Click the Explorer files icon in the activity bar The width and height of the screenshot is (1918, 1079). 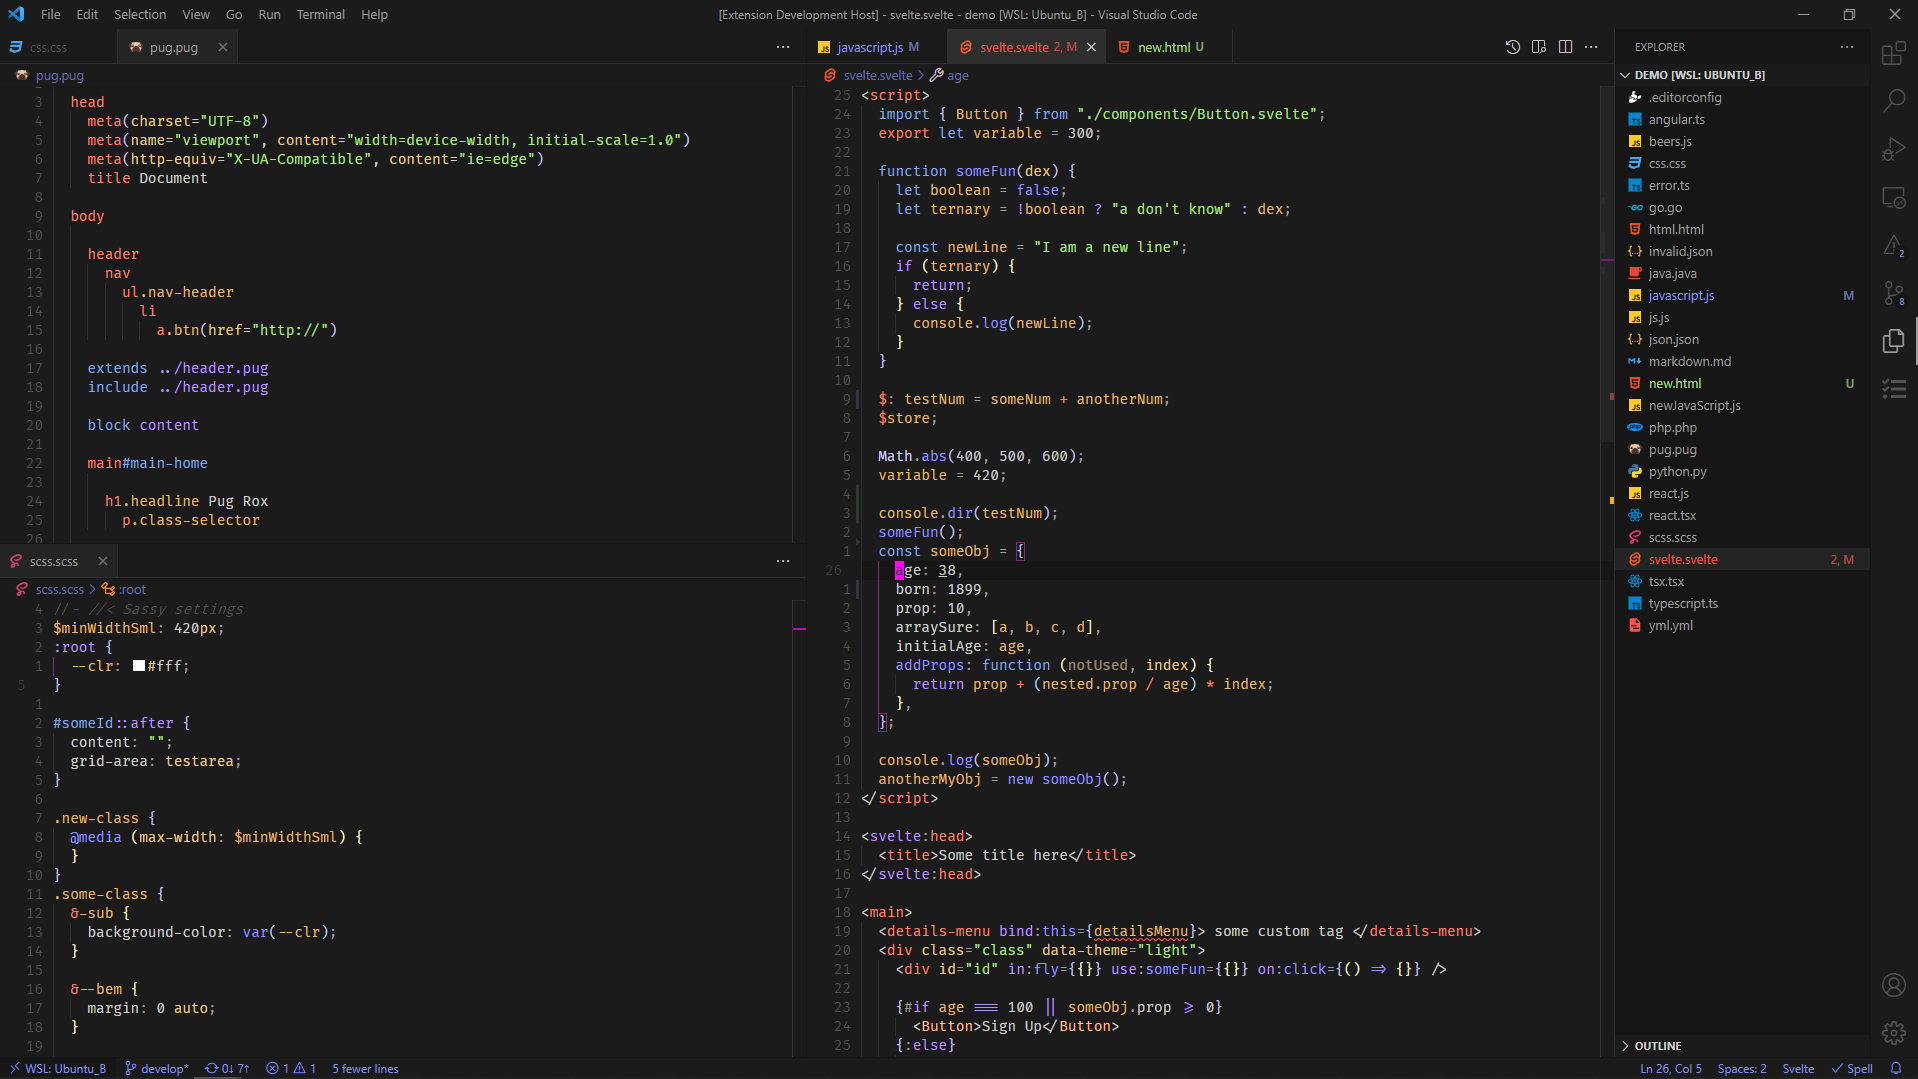1893,341
